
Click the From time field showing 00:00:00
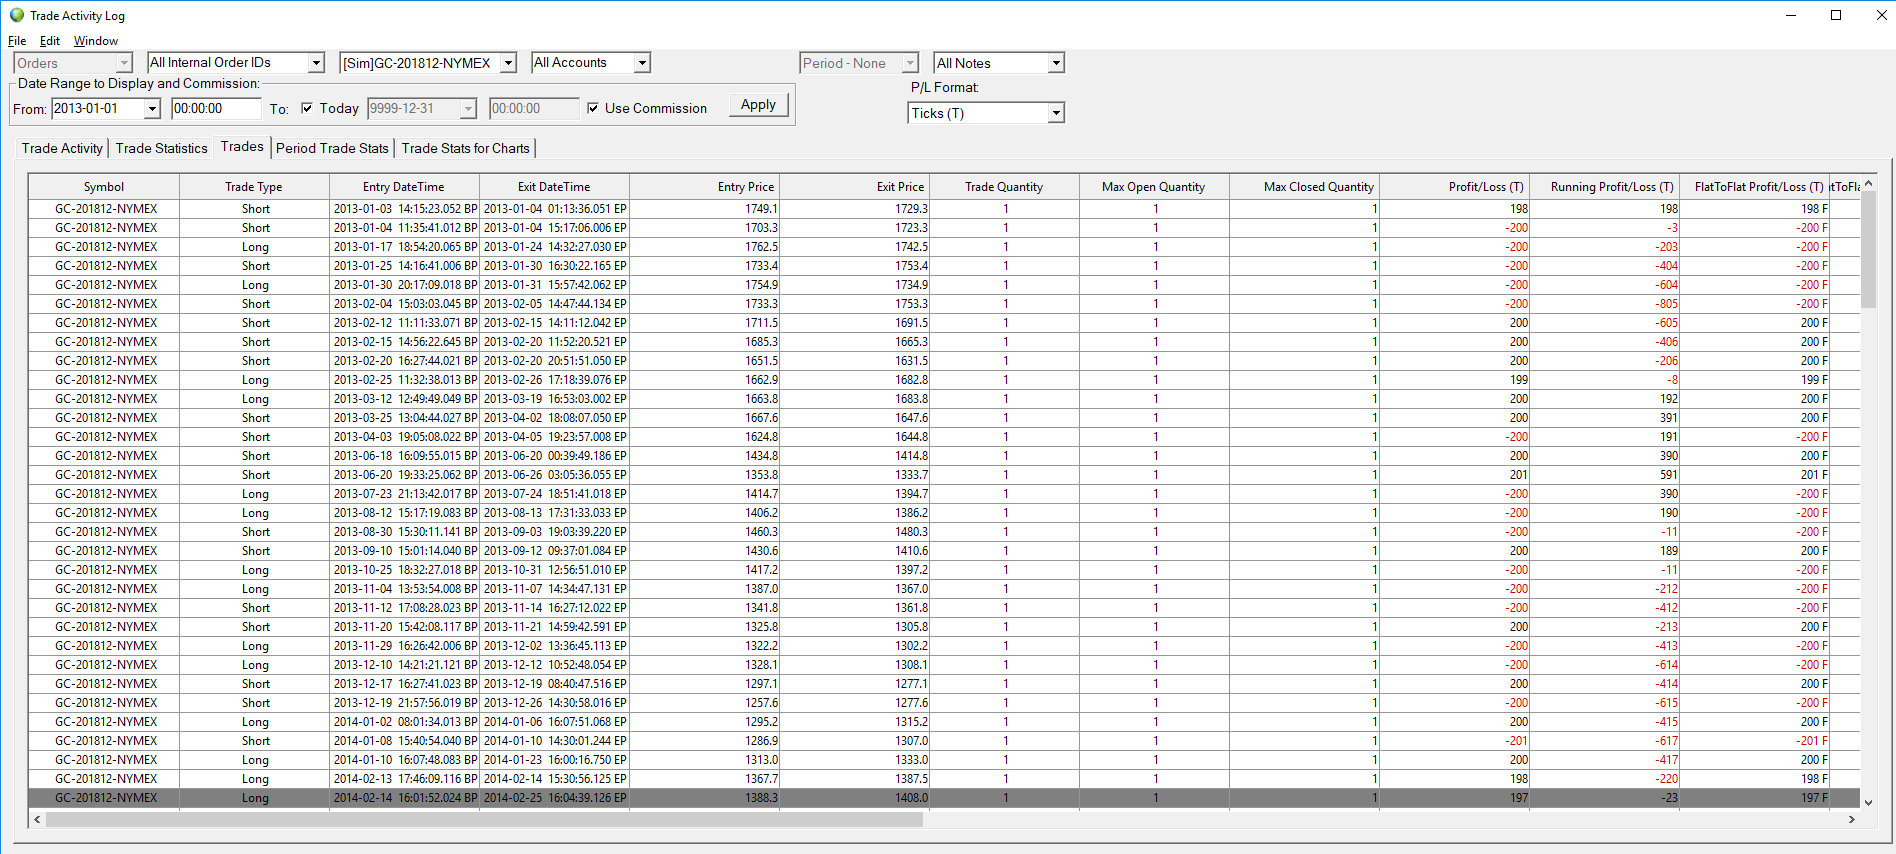216,109
